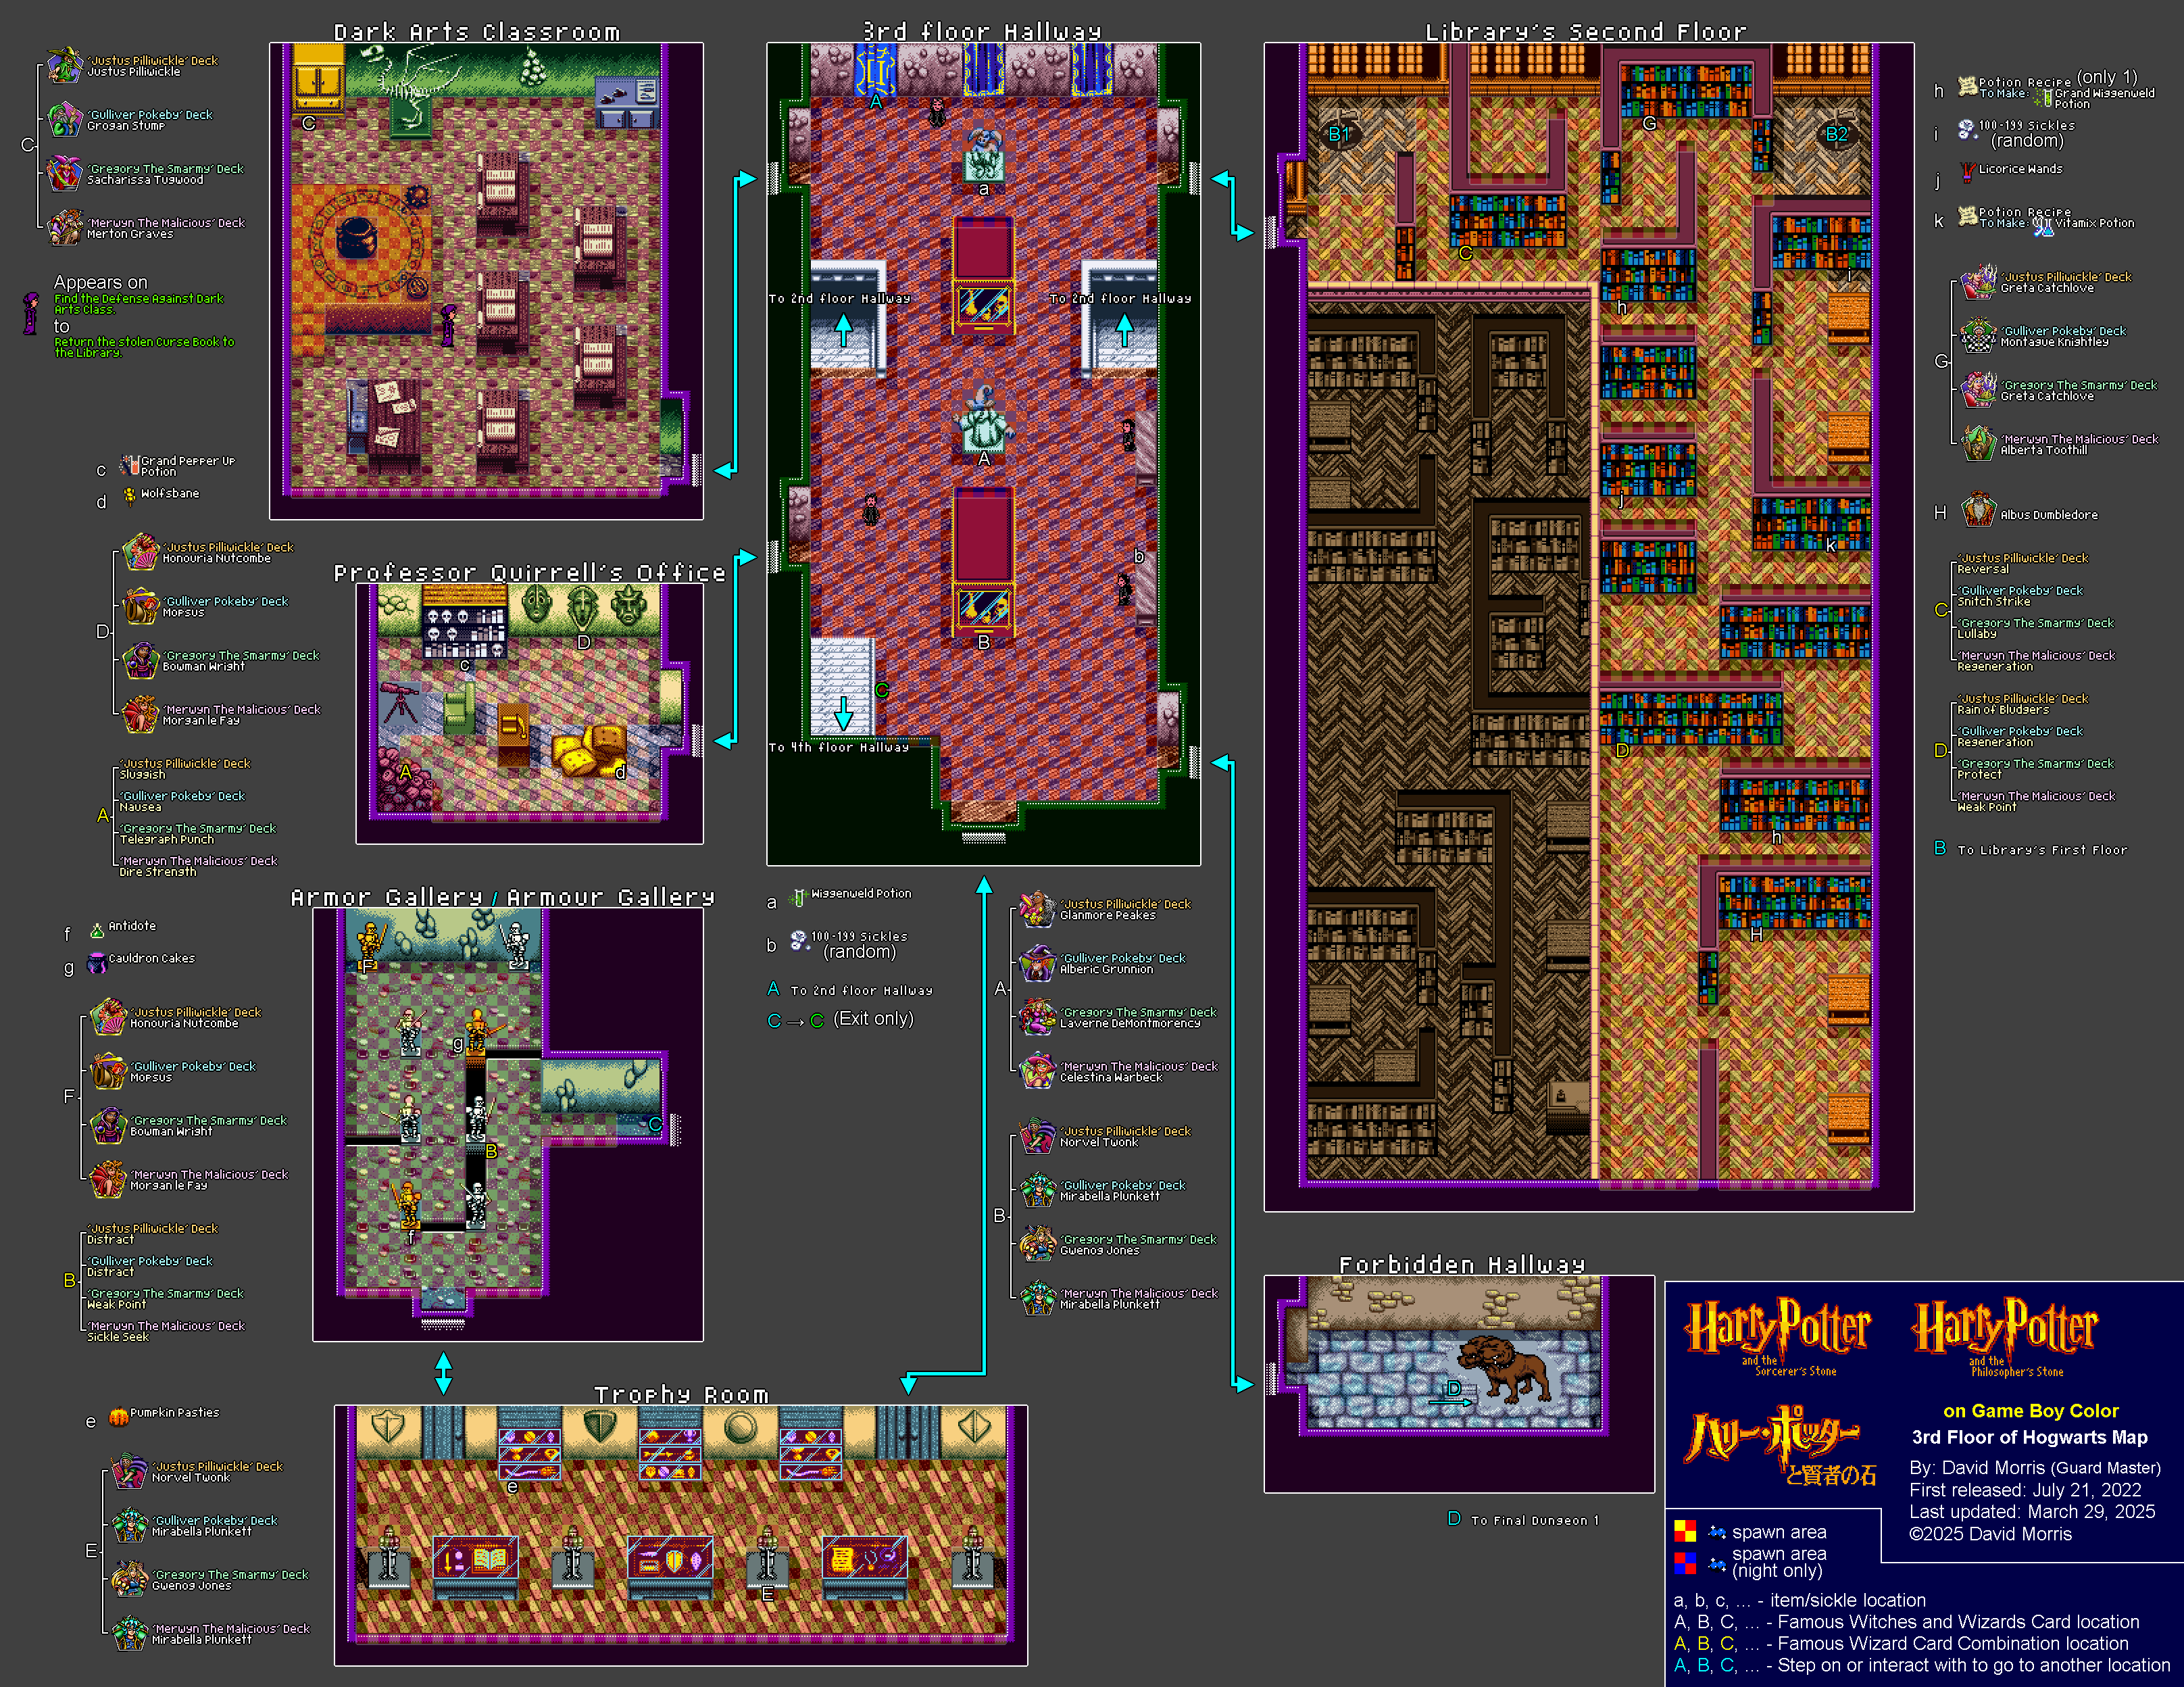The height and width of the screenshot is (1687, 2184).
Task: Click the Cauldron Cakes item icon
Action: (x=97, y=963)
